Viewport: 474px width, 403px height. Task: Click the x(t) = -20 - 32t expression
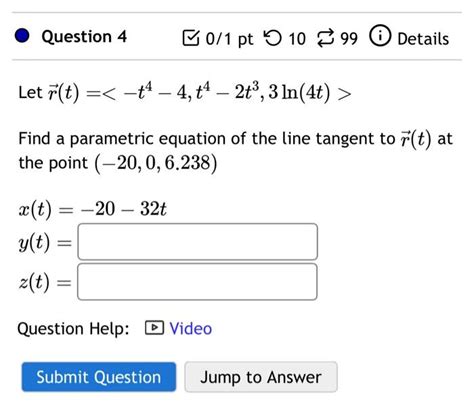pyautogui.click(x=93, y=210)
